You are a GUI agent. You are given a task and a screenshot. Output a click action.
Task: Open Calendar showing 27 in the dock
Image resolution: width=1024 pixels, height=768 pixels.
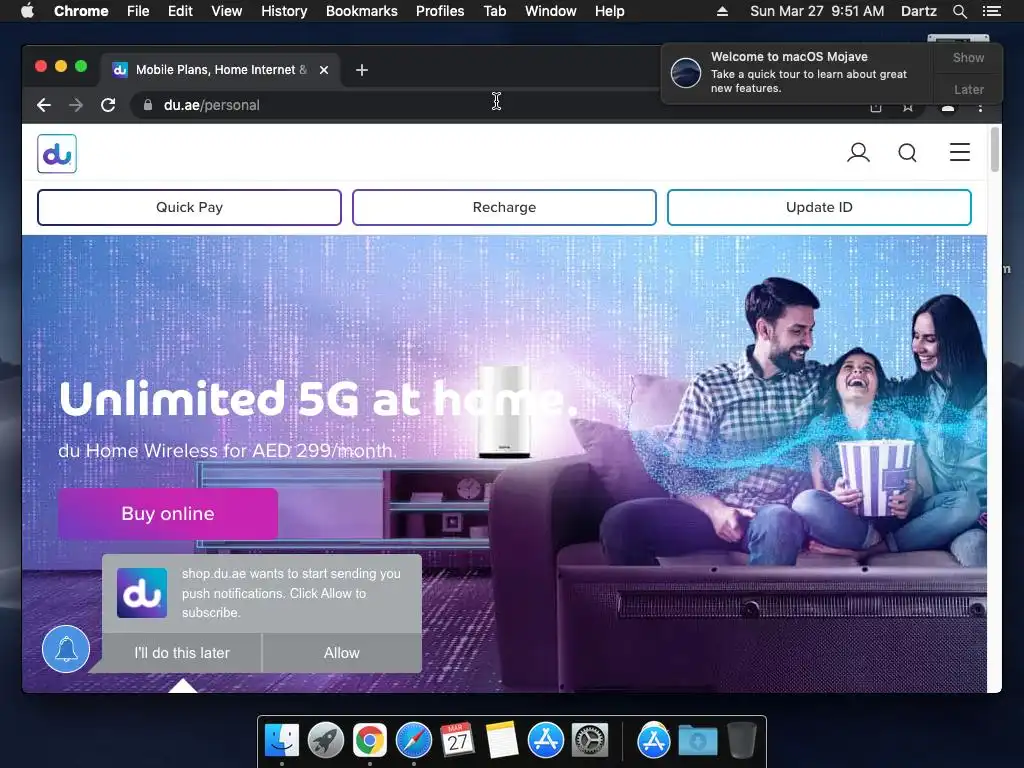coord(457,740)
